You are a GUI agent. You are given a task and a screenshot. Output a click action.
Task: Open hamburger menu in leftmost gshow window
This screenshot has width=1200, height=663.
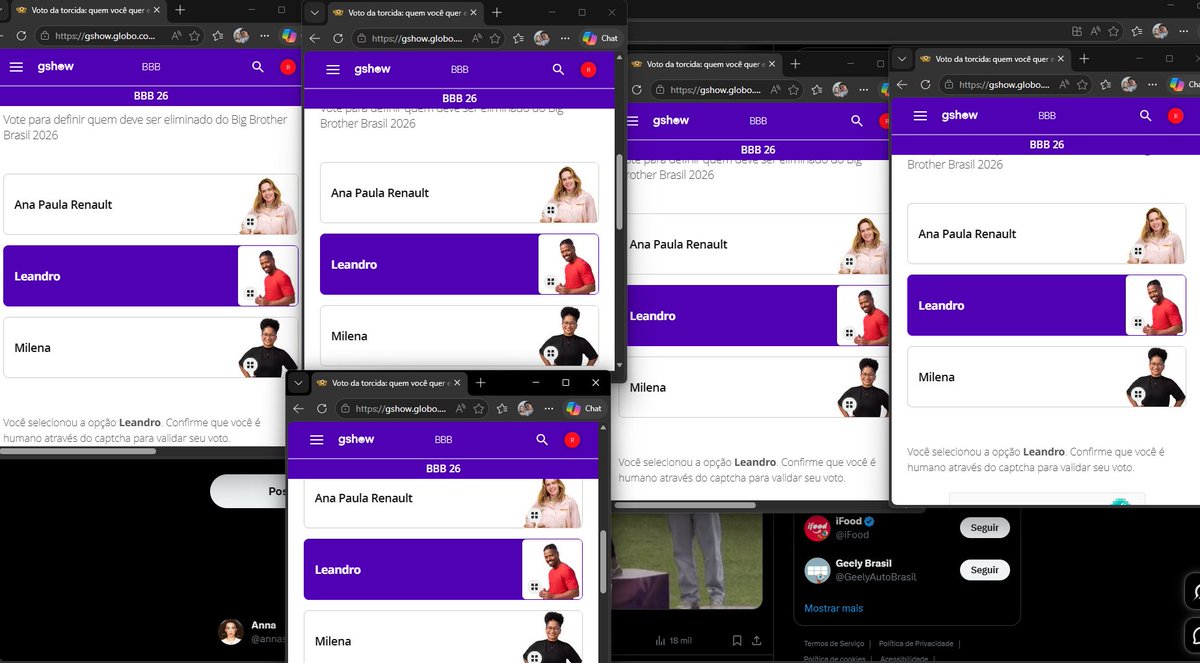tap(16, 67)
